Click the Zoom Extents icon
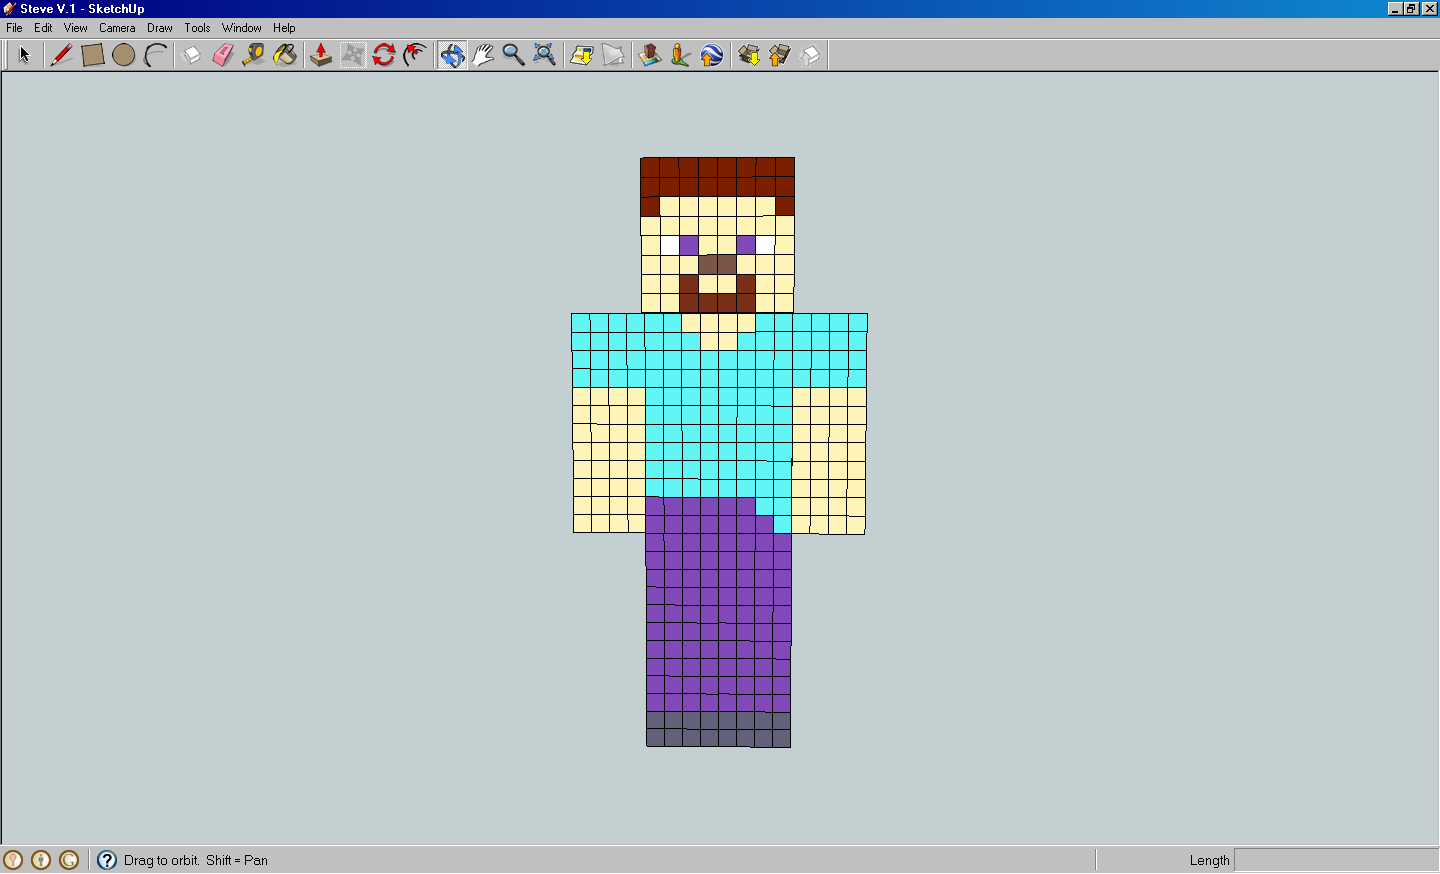The width and height of the screenshot is (1440, 874). coord(545,55)
